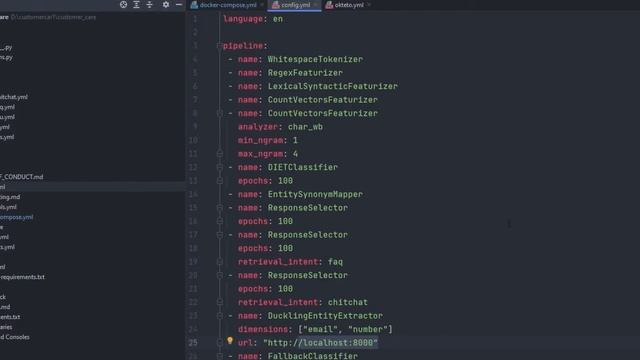Select the Consoles node in project tree
Image resolution: width=640 pixels, height=360 pixels.
pos(15,337)
